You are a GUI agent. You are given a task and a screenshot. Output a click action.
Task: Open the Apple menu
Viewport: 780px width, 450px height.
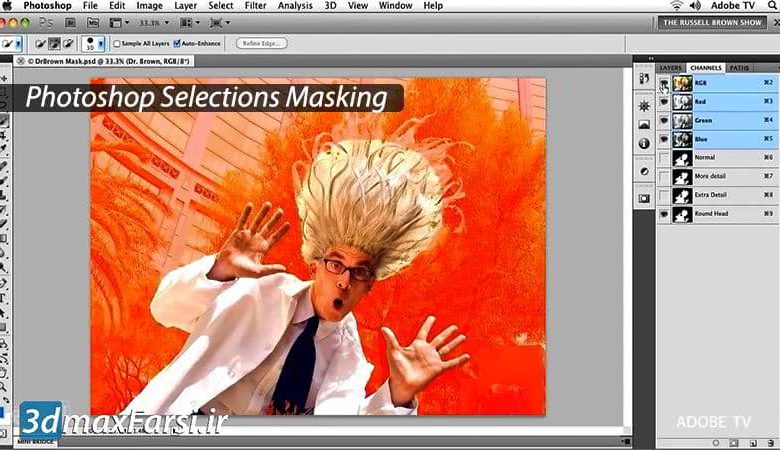coord(6,5)
